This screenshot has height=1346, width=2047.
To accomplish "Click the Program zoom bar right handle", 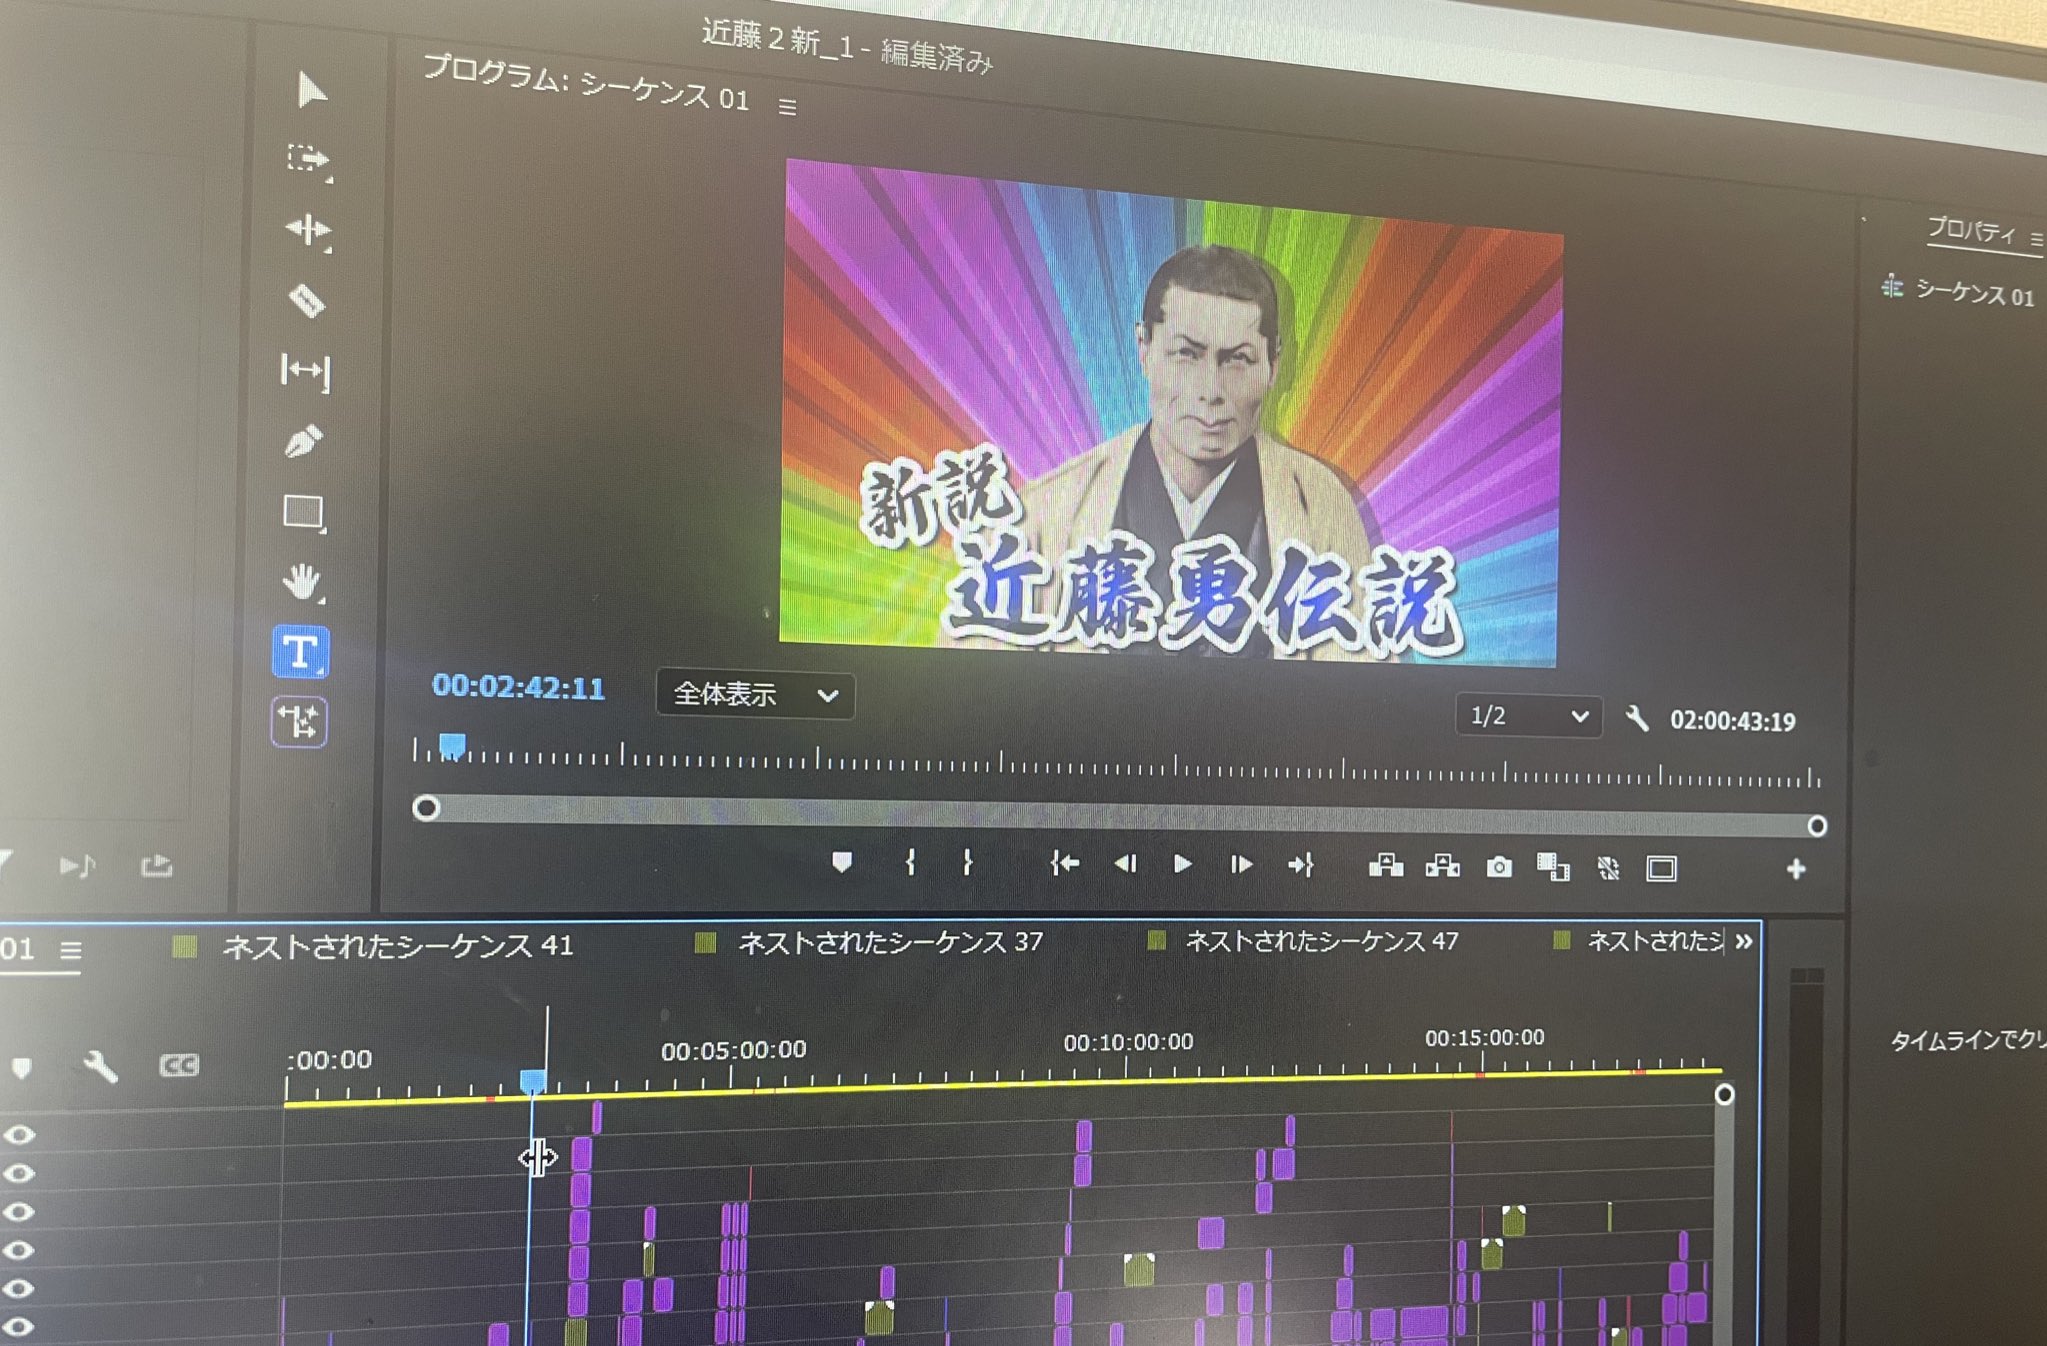I will [1817, 826].
